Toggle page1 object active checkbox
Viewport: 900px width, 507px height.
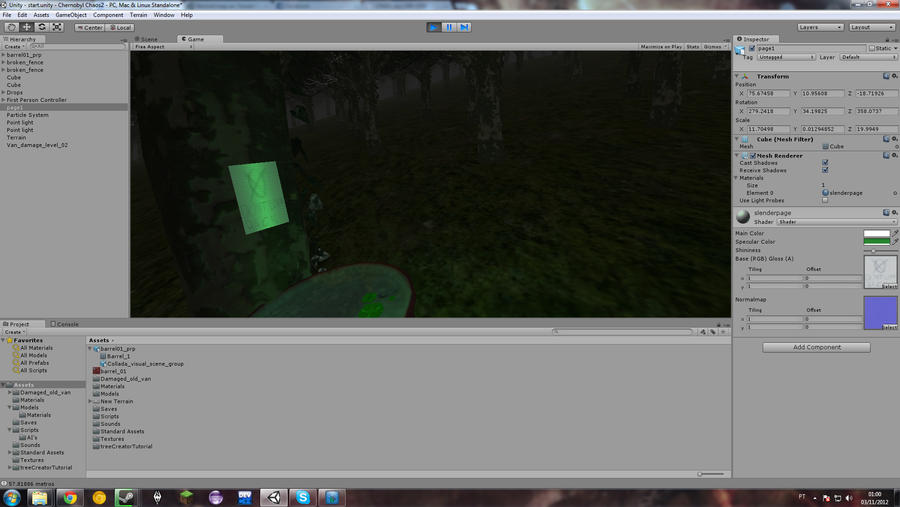coord(752,49)
